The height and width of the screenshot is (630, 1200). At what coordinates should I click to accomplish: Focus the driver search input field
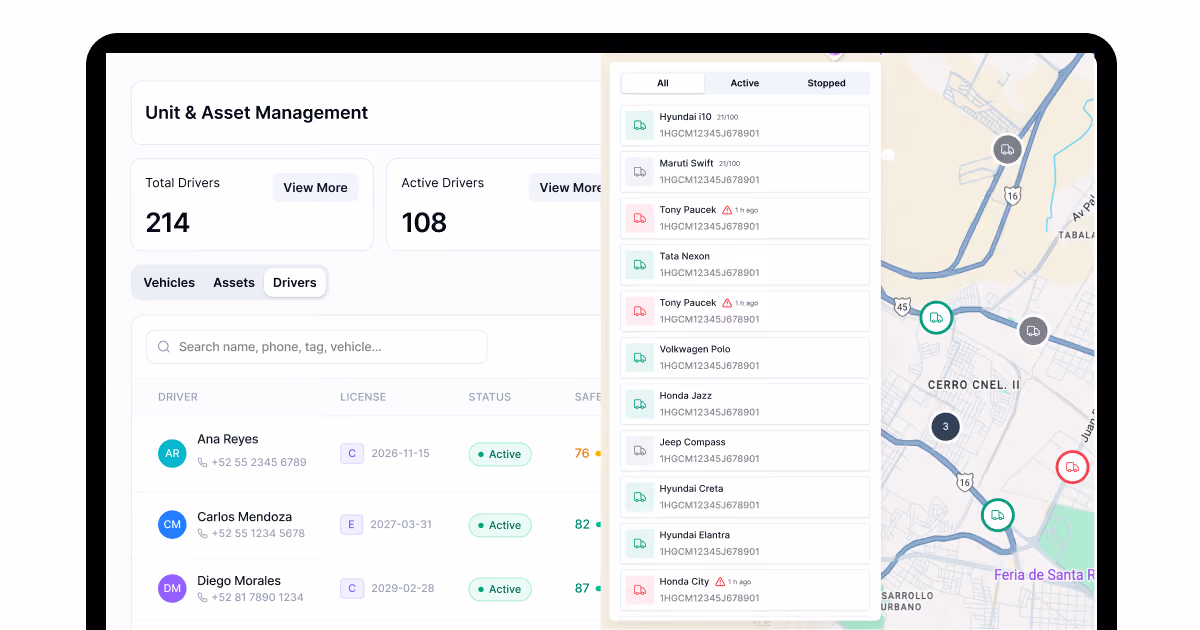pos(317,347)
